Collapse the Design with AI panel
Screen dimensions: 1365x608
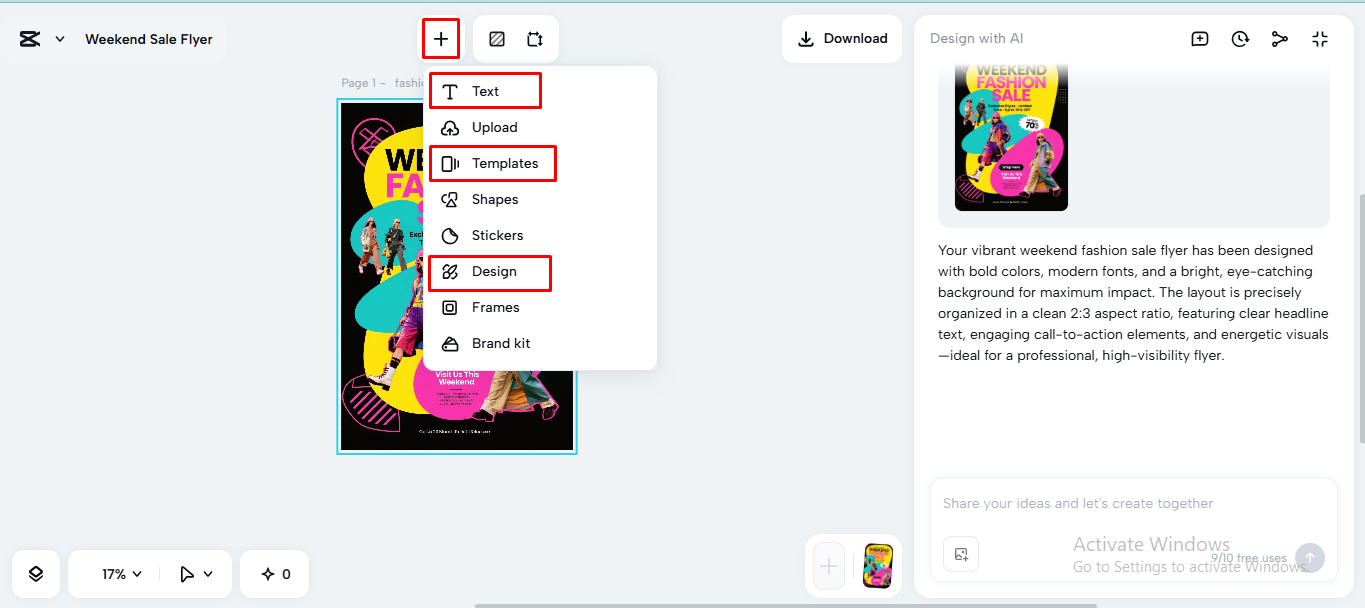[1319, 39]
